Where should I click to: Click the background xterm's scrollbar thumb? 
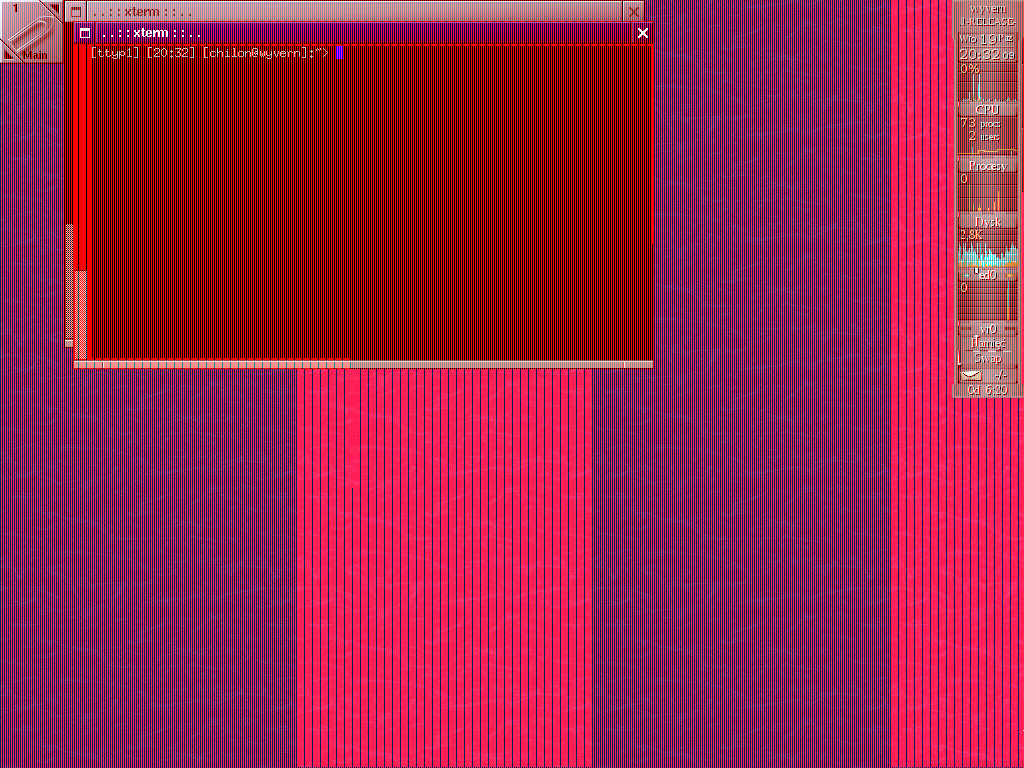[69, 280]
